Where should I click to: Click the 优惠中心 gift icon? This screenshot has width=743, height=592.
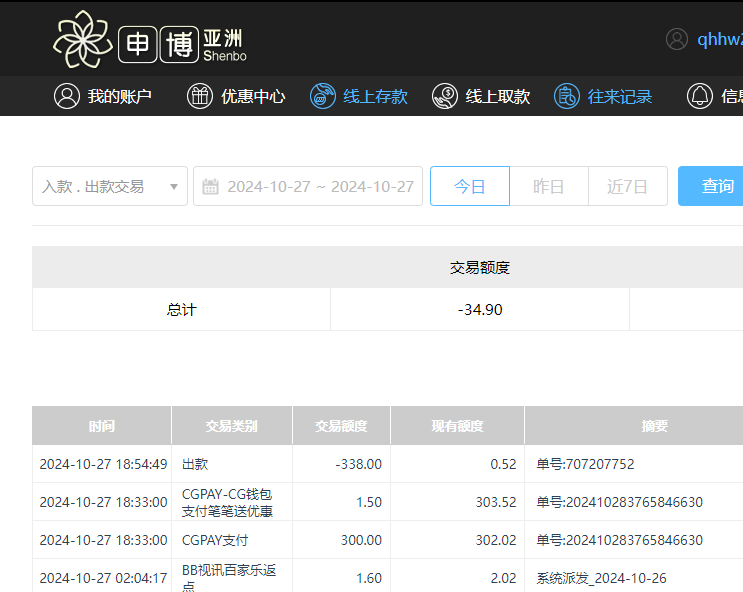point(200,96)
